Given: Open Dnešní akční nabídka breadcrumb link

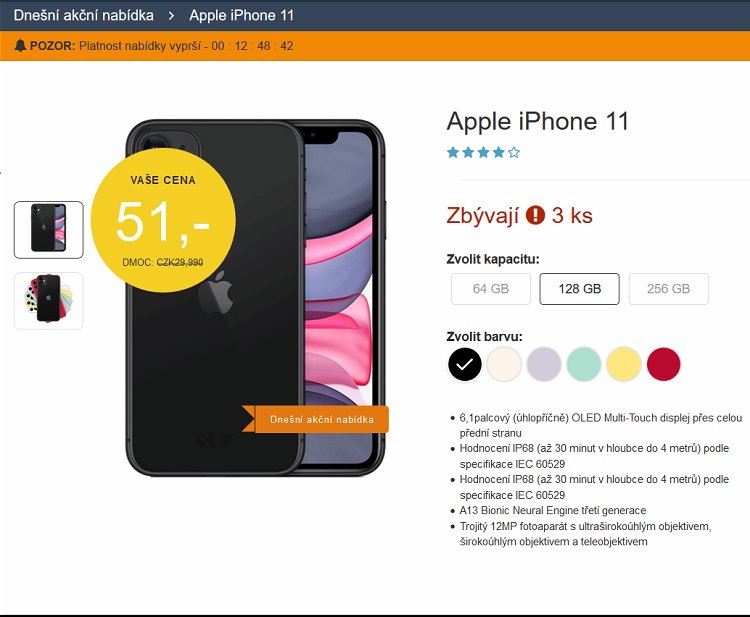Looking at the screenshot, I should pos(84,15).
